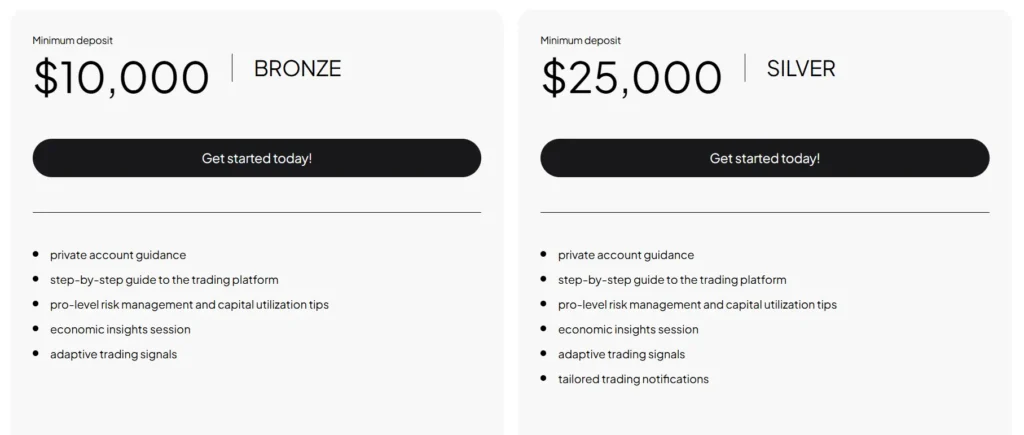Click private account guidance in BRONZE list
1024x435 pixels.
pos(118,255)
